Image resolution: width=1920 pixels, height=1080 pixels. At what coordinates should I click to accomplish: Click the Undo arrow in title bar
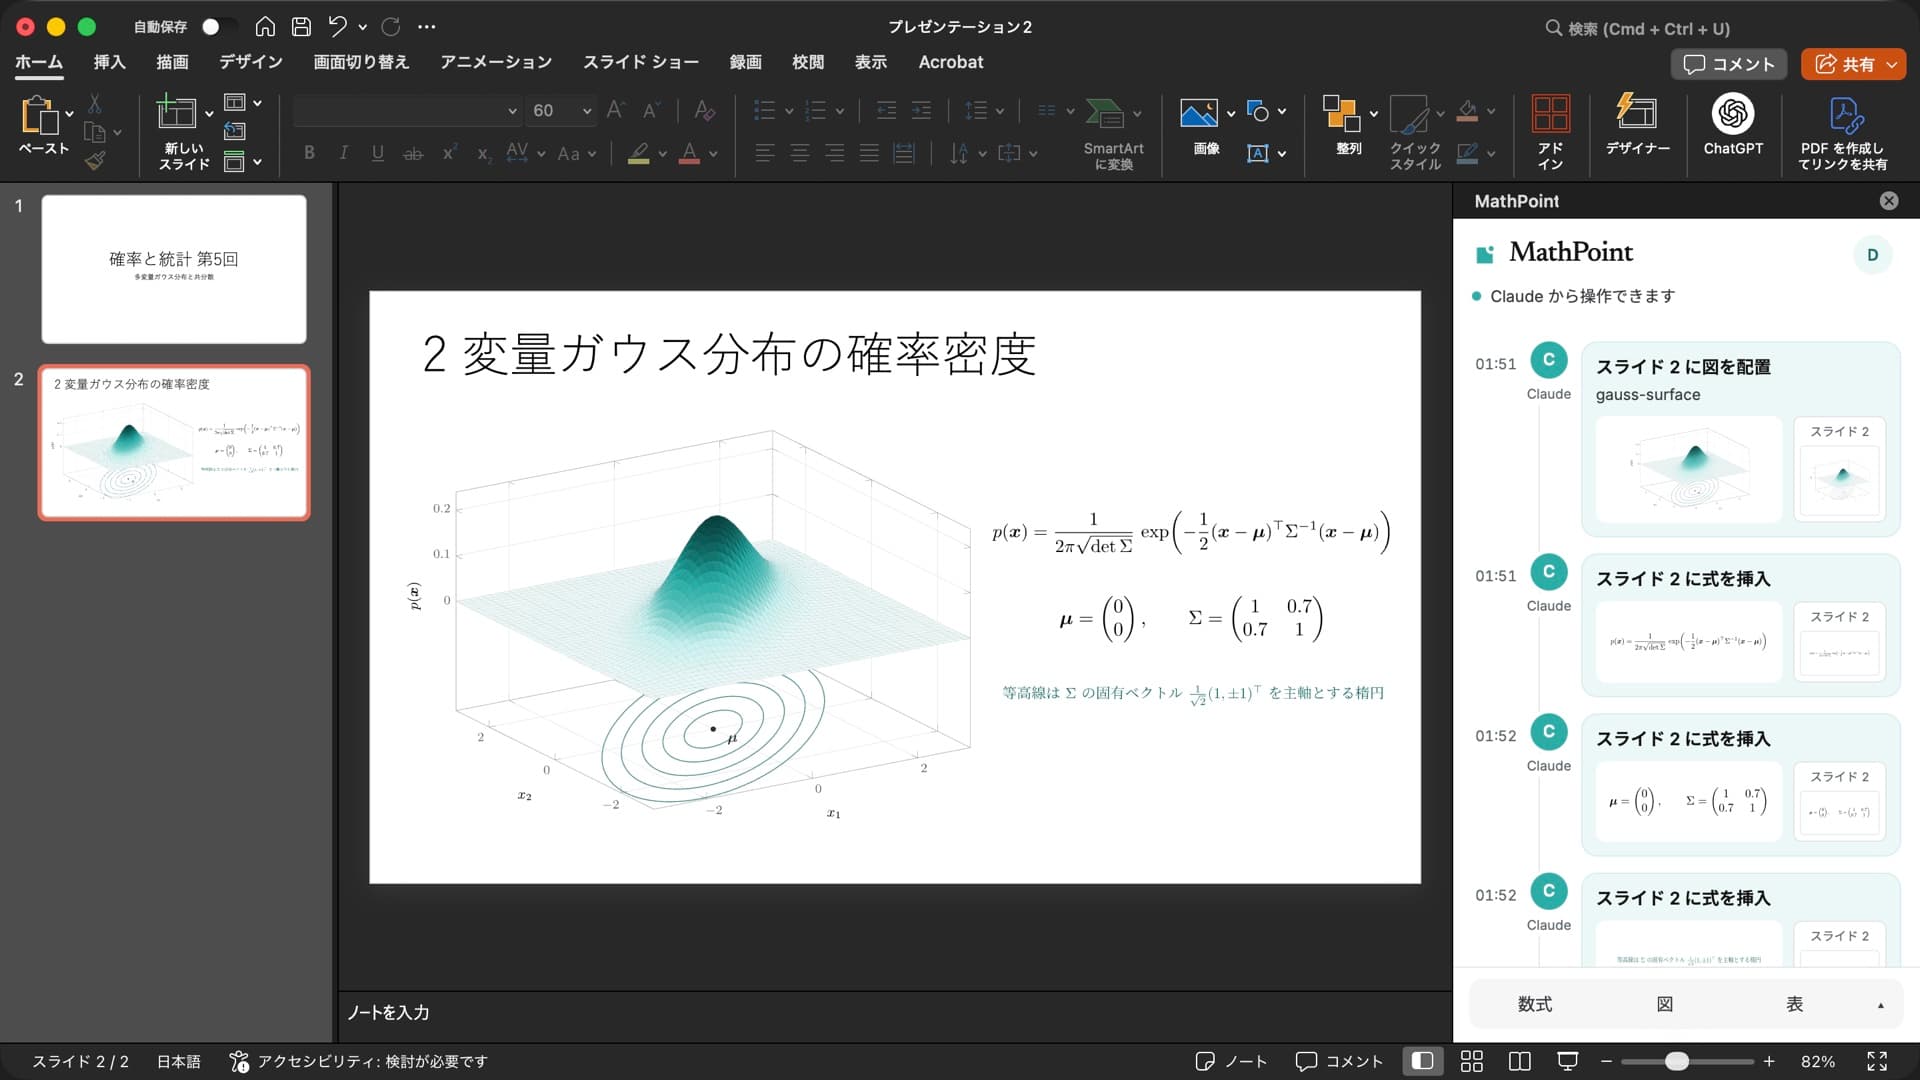338,27
